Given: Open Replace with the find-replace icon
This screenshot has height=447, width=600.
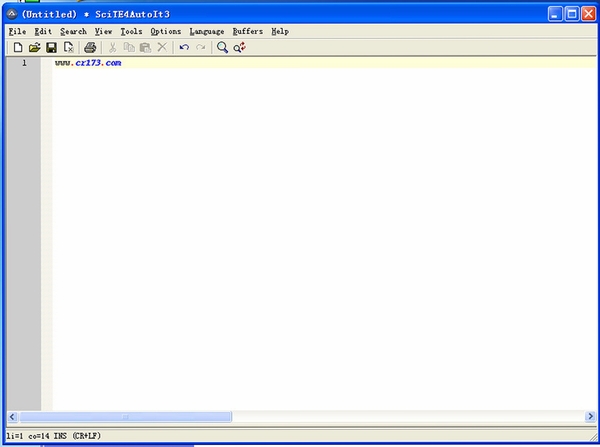Looking at the screenshot, I should coord(240,47).
